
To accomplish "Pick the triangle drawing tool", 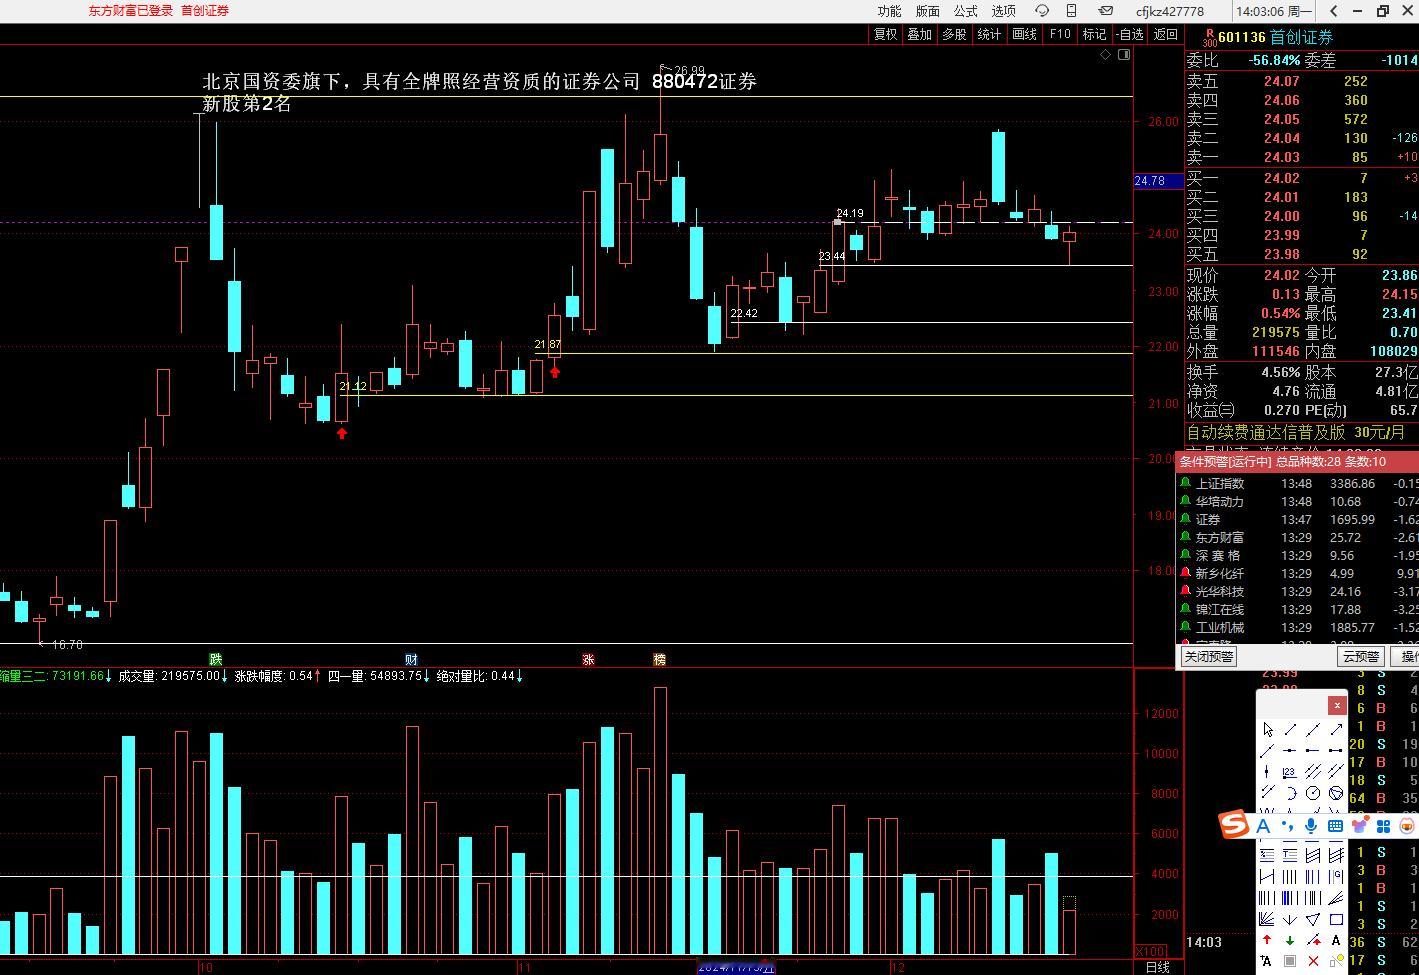I will tap(1313, 919).
